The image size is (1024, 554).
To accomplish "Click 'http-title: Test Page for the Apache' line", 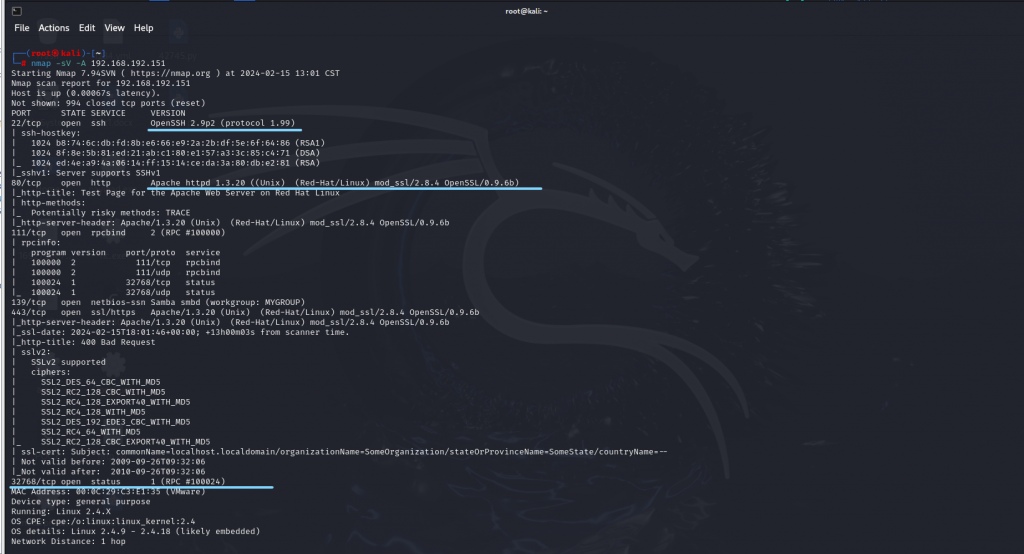I will click(x=175, y=193).
